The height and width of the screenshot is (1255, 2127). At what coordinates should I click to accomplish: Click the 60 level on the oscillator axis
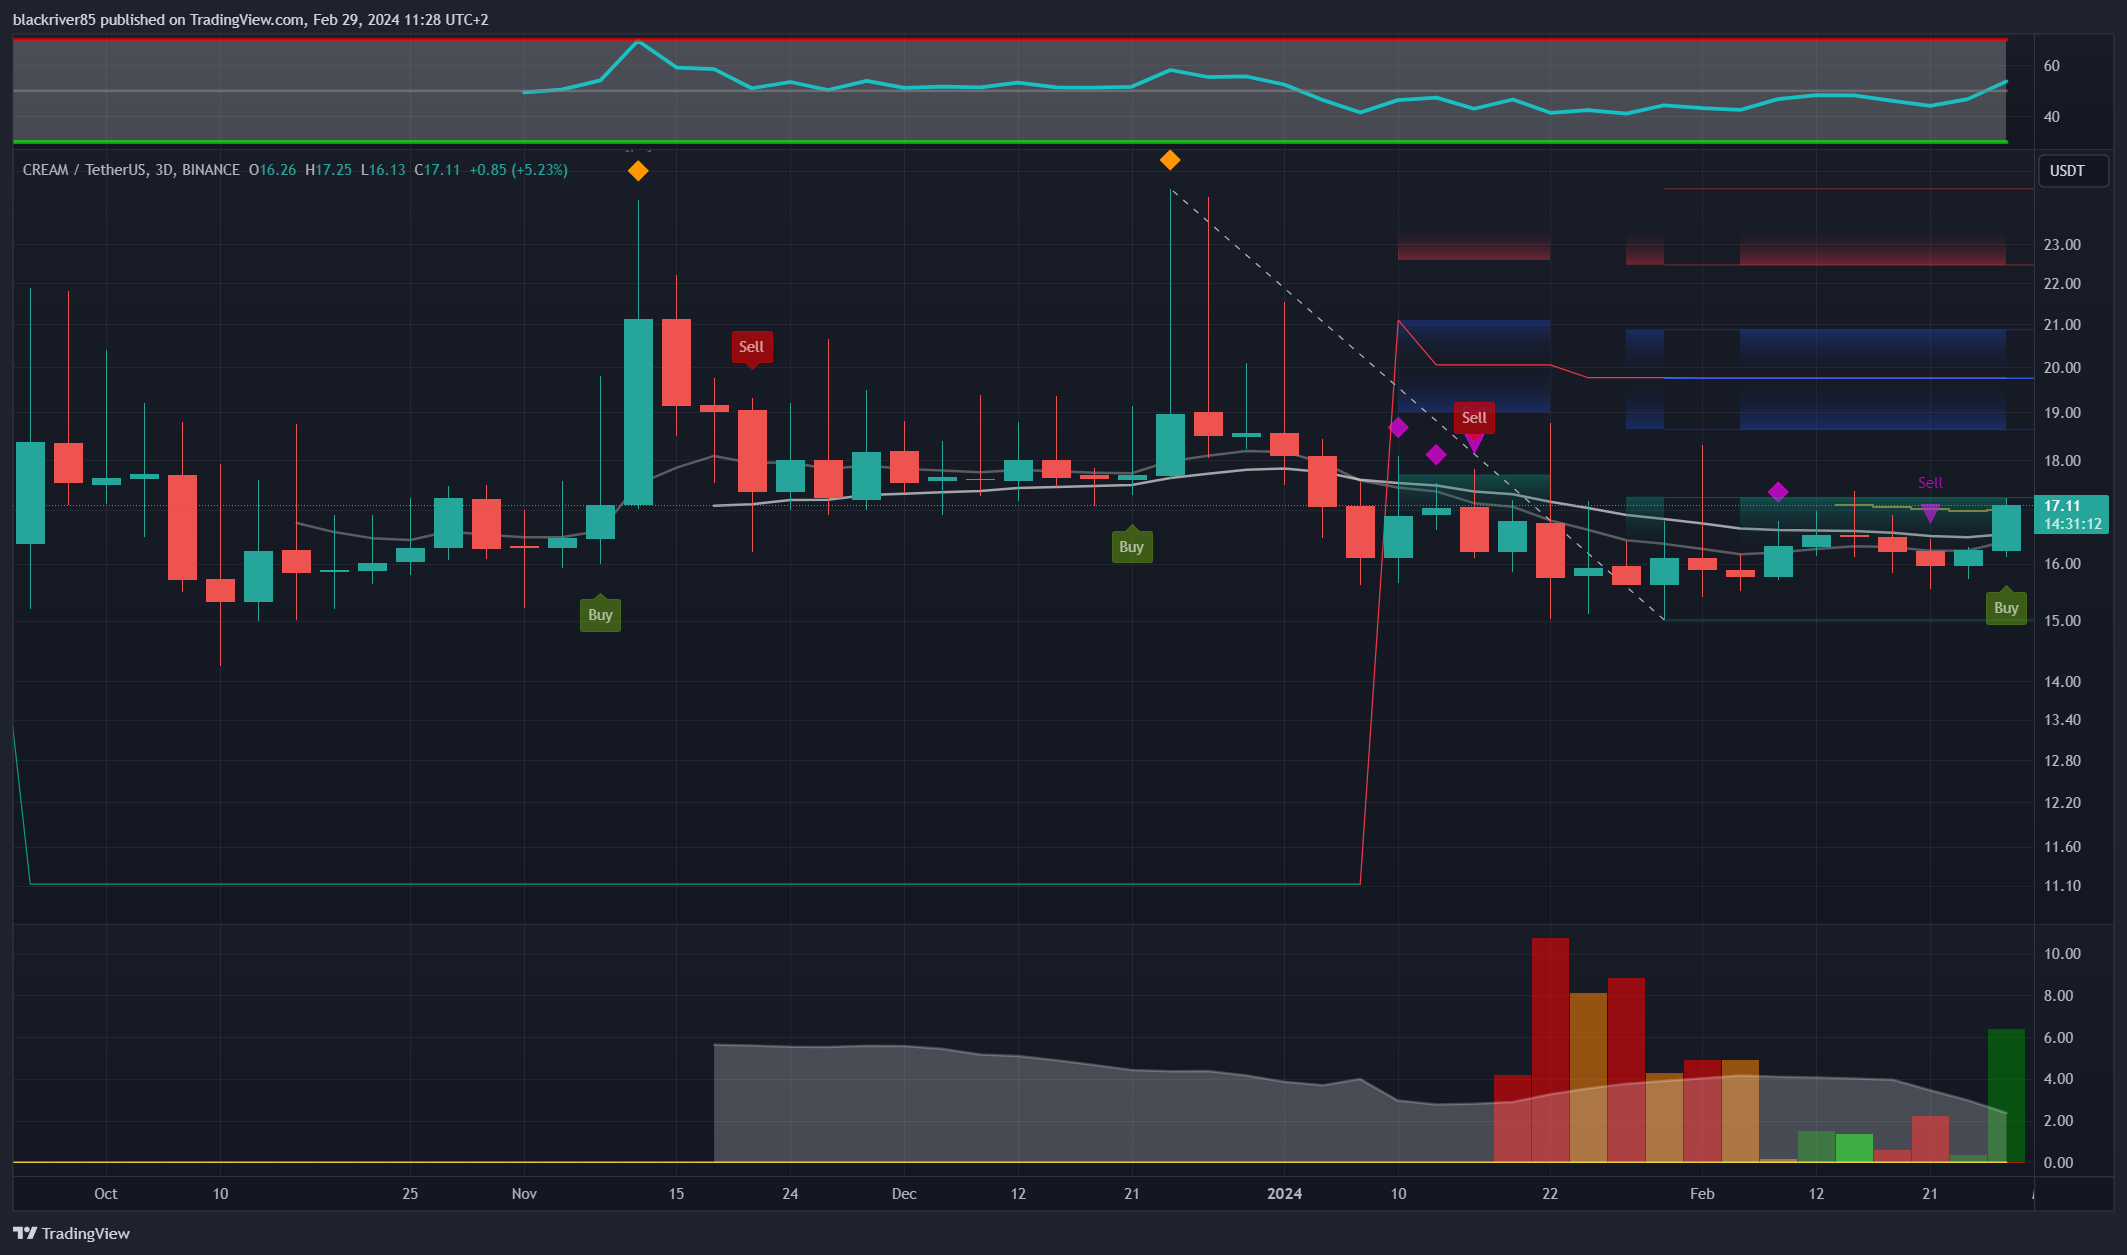click(2052, 66)
